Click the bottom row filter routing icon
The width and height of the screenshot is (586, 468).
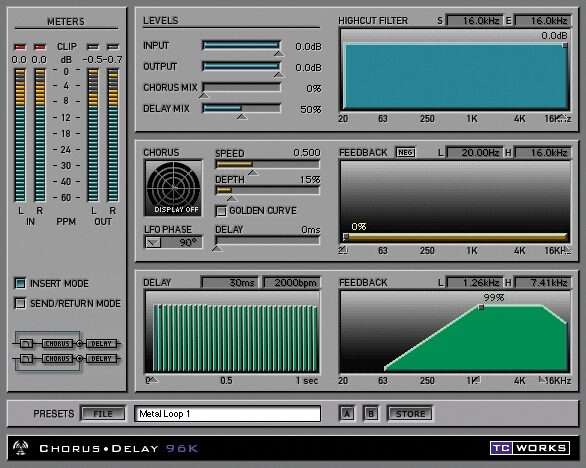[x=26, y=358]
